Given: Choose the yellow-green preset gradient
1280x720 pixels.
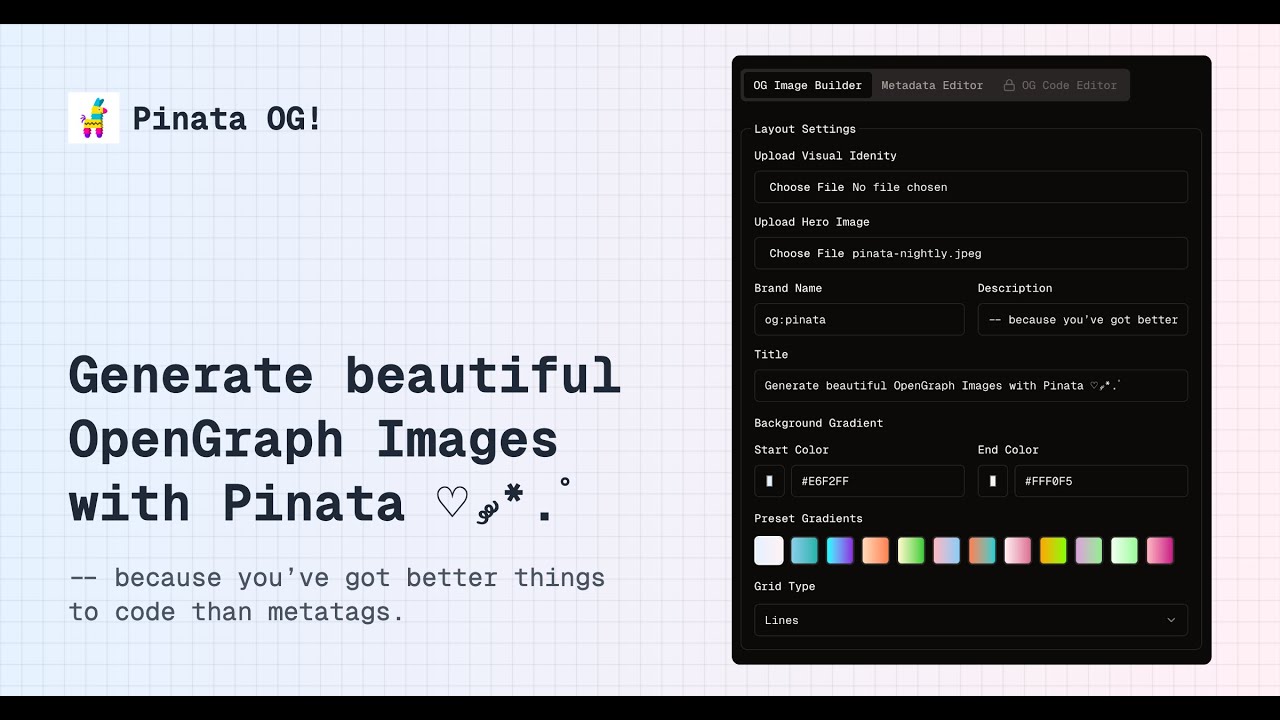Looking at the screenshot, I should pyautogui.click(x=1053, y=550).
